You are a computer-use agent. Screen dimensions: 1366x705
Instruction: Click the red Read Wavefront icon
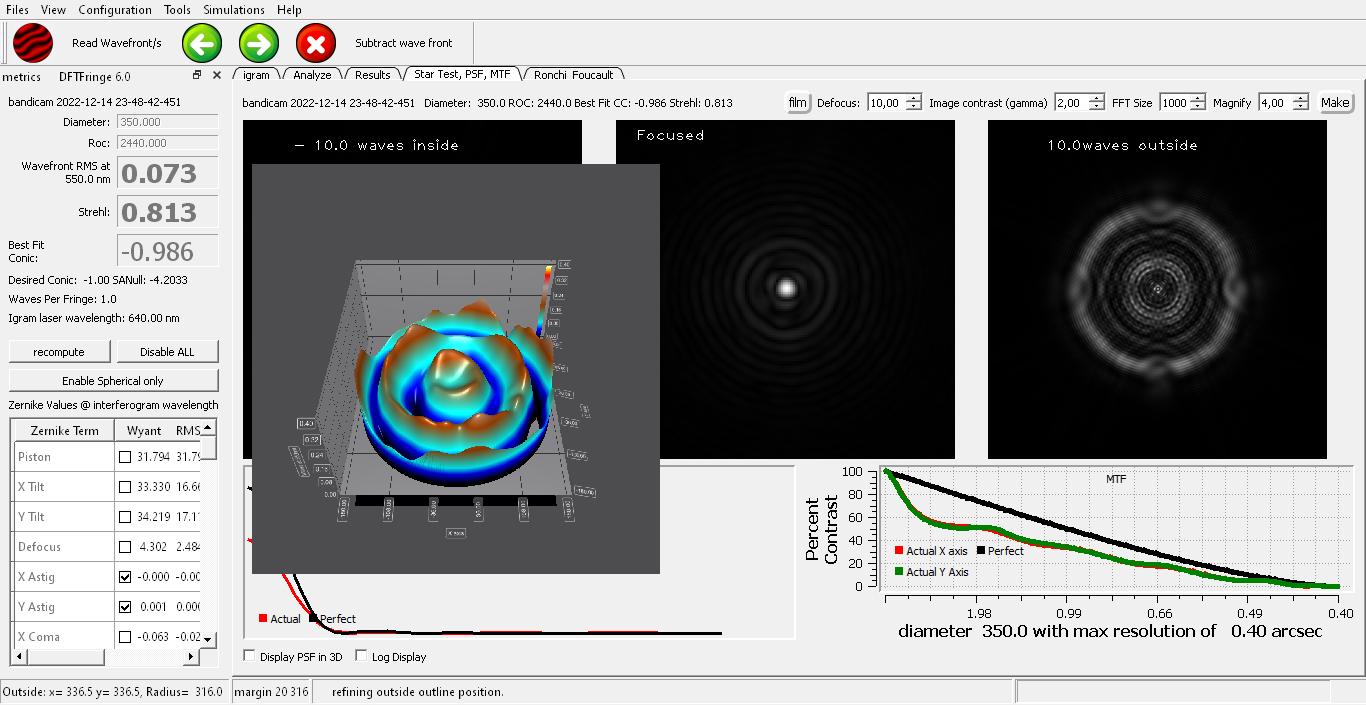[x=33, y=43]
